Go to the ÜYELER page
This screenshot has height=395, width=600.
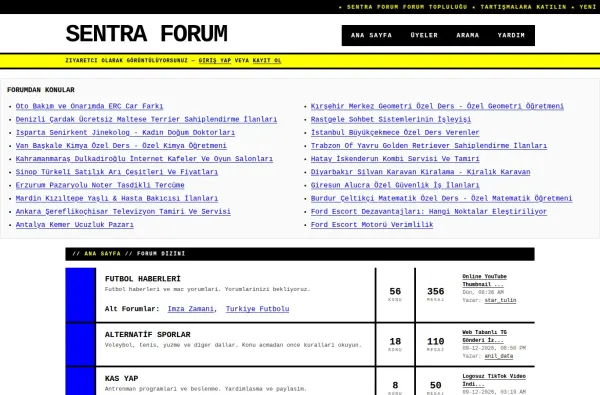tap(424, 35)
